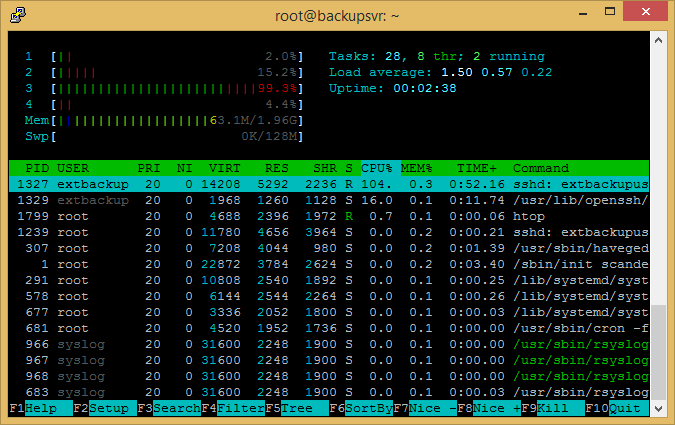
Task: Sort by the CPU% column header
Action: coord(378,168)
